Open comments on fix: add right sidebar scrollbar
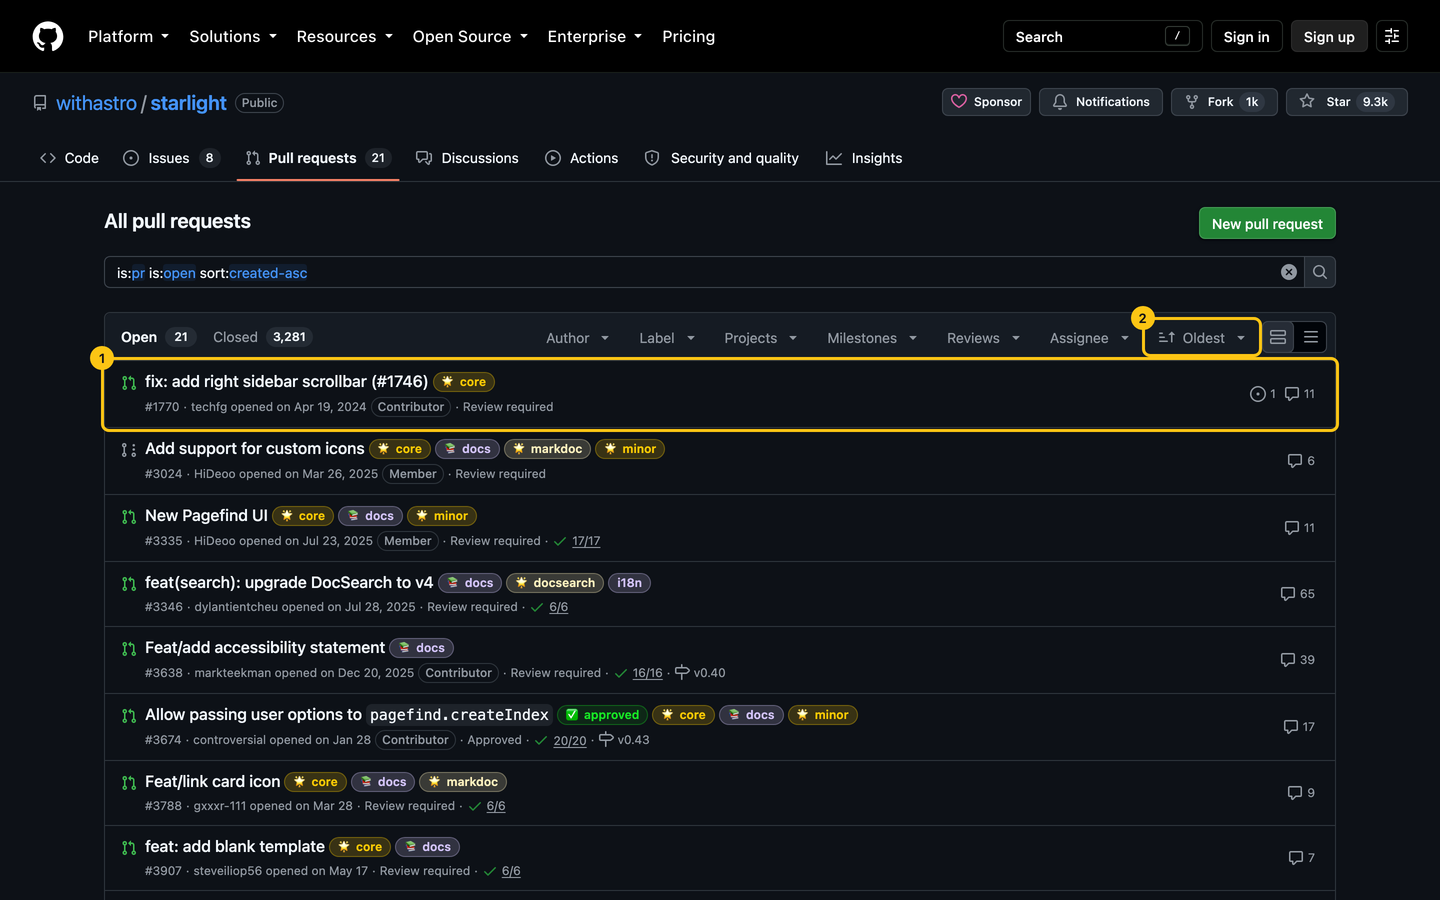Screen dimensions: 1440x900 tap(1300, 394)
